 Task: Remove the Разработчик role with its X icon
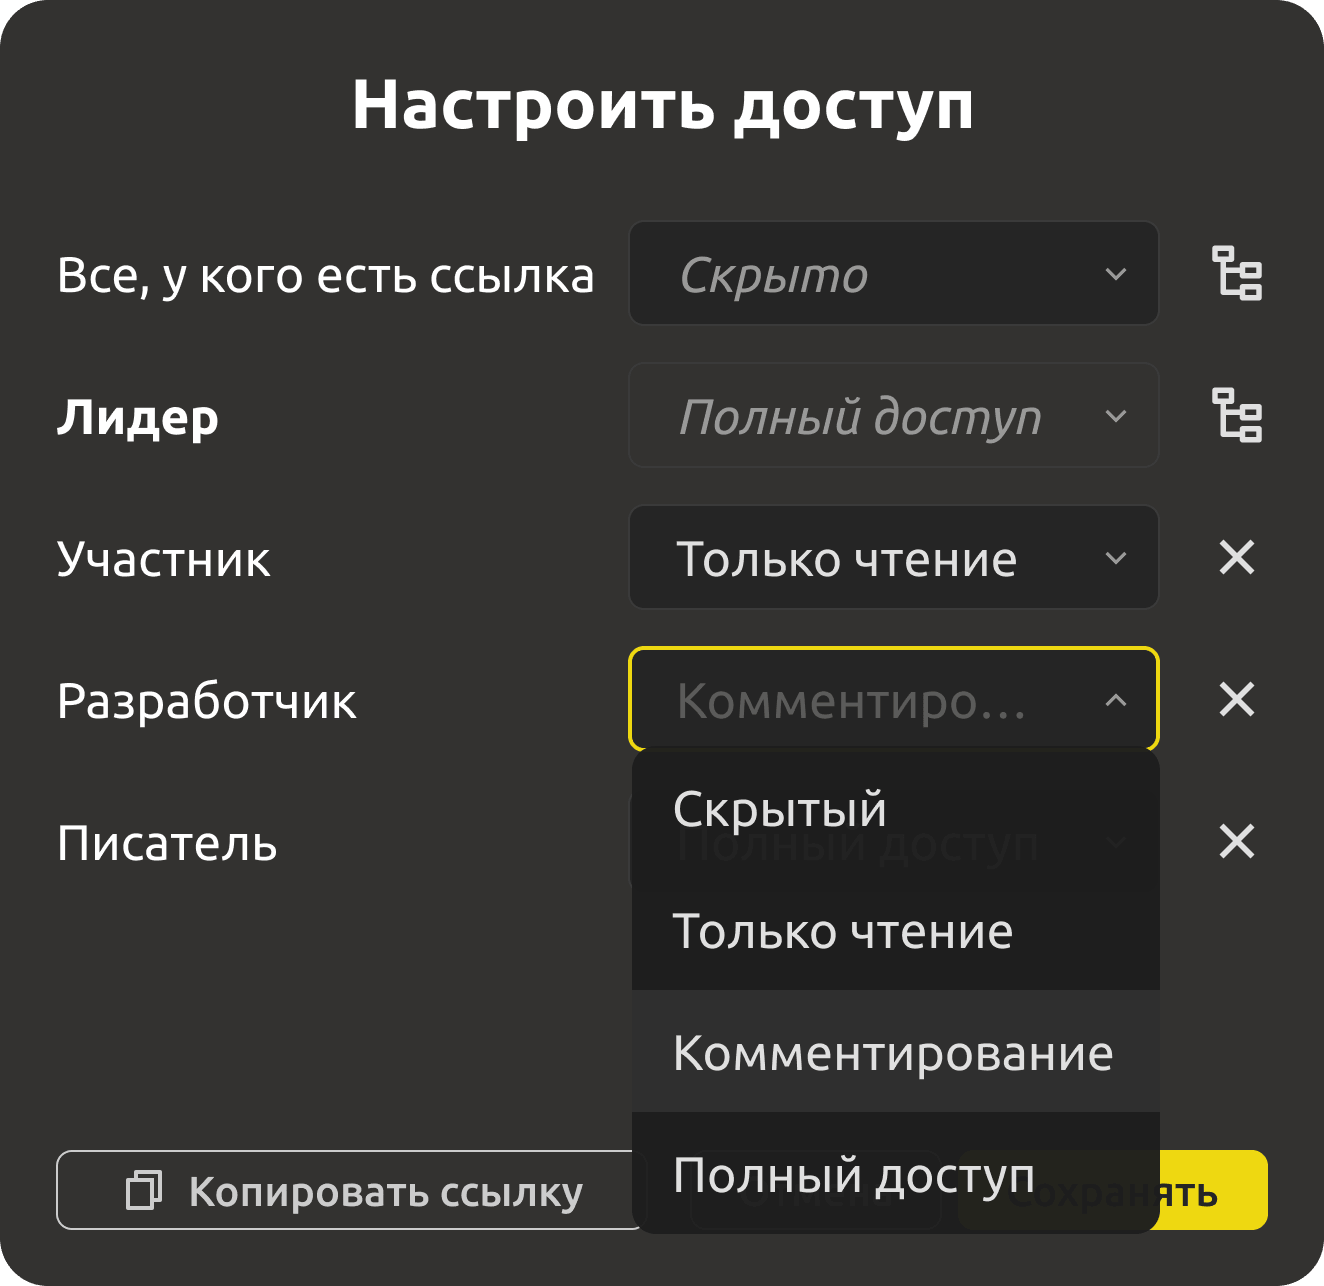pos(1237,699)
